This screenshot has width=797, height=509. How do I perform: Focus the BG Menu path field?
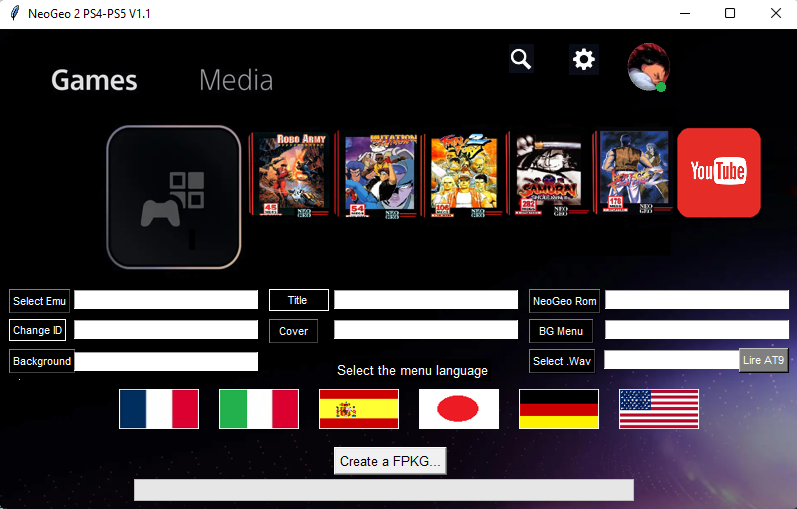pos(697,330)
